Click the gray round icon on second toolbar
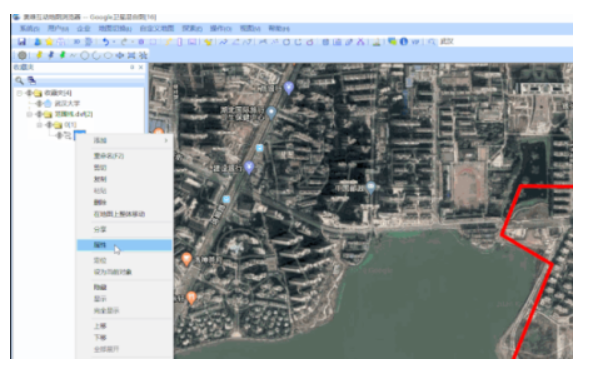Image resolution: width=596 pixels, height=369 pixels. pos(22,55)
